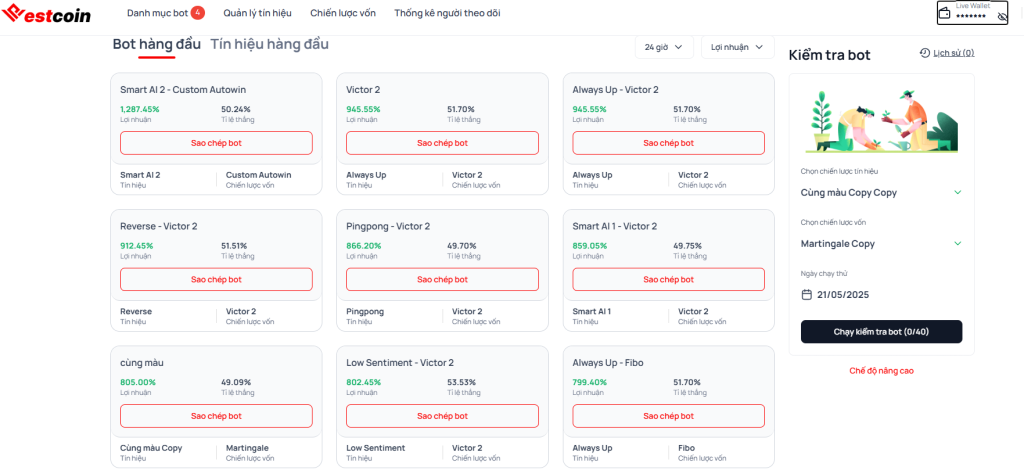Click the Cùng màu Copy signal label

[x=152, y=448]
